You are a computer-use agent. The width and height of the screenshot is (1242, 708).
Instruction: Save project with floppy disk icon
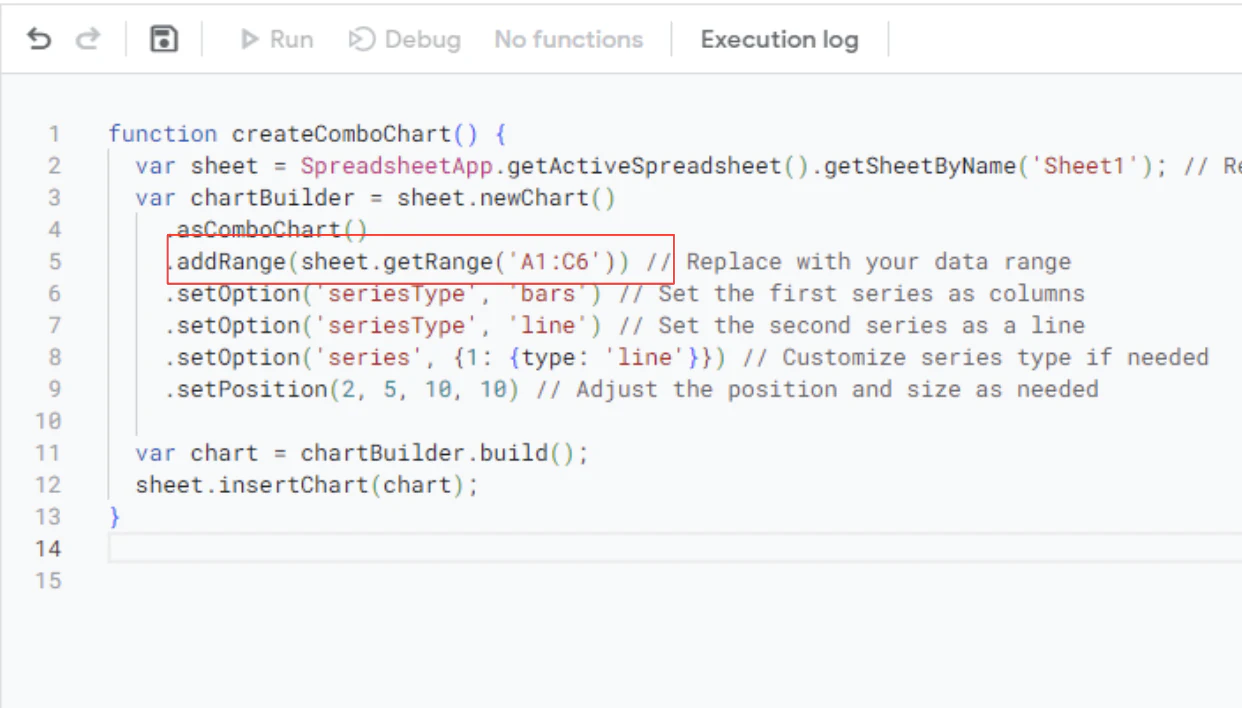point(163,40)
